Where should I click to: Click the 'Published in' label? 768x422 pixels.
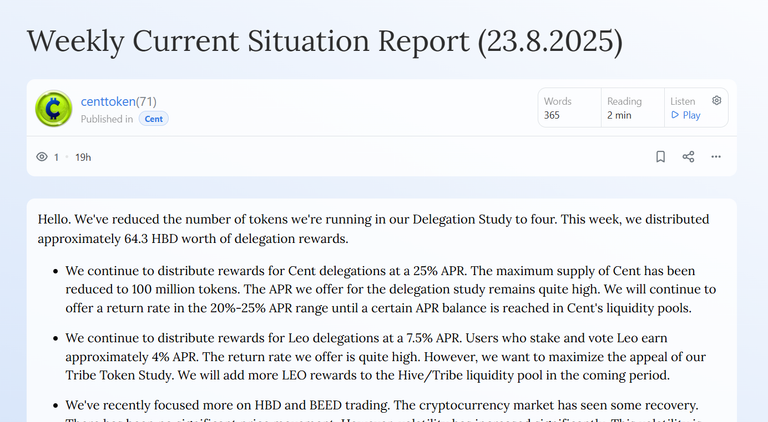107,119
